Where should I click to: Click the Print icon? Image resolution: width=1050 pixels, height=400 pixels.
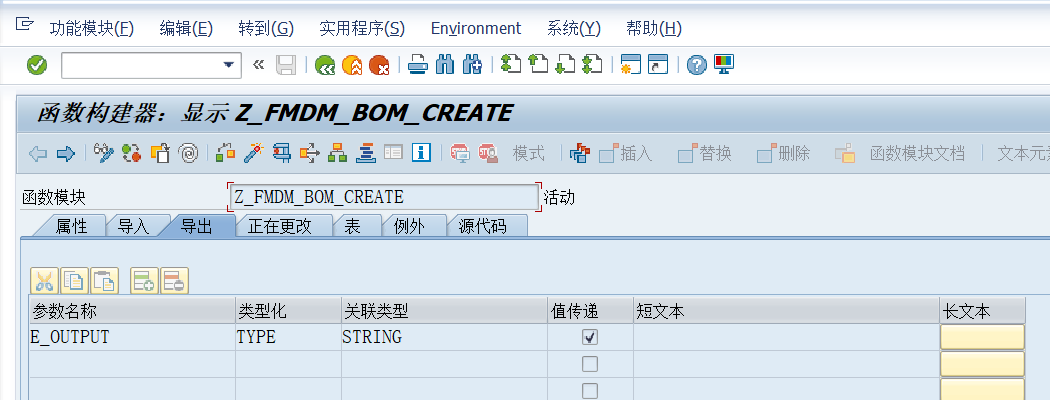pyautogui.click(x=419, y=65)
